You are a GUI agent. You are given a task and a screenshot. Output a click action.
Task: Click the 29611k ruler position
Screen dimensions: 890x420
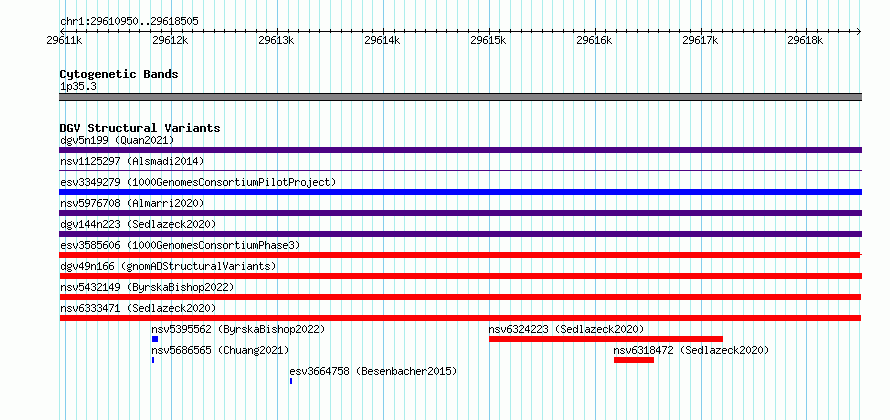tap(65, 40)
